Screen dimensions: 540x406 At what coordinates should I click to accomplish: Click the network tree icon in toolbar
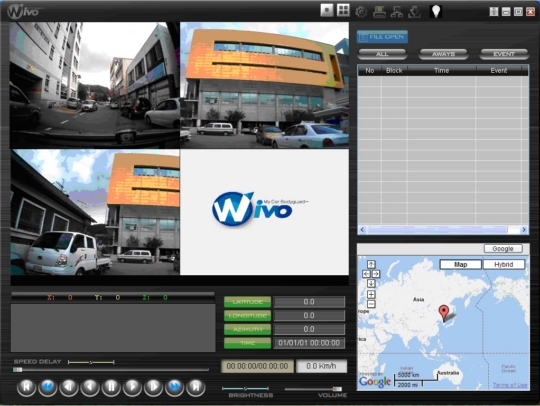tap(397, 12)
